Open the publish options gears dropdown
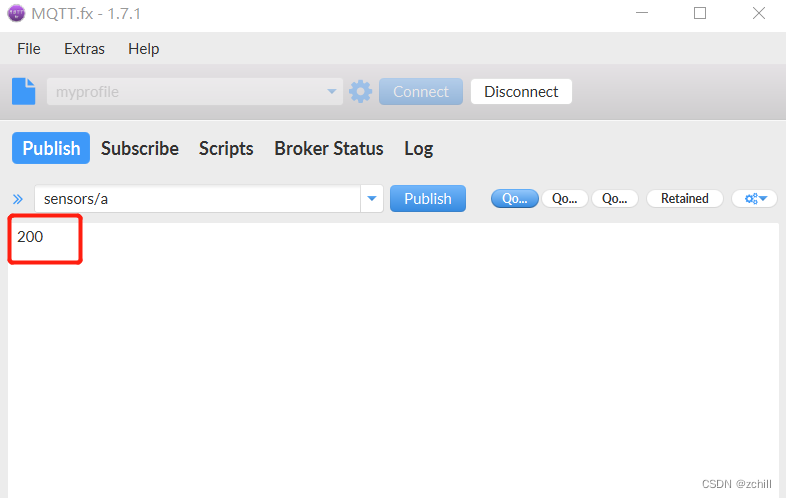 (x=754, y=199)
